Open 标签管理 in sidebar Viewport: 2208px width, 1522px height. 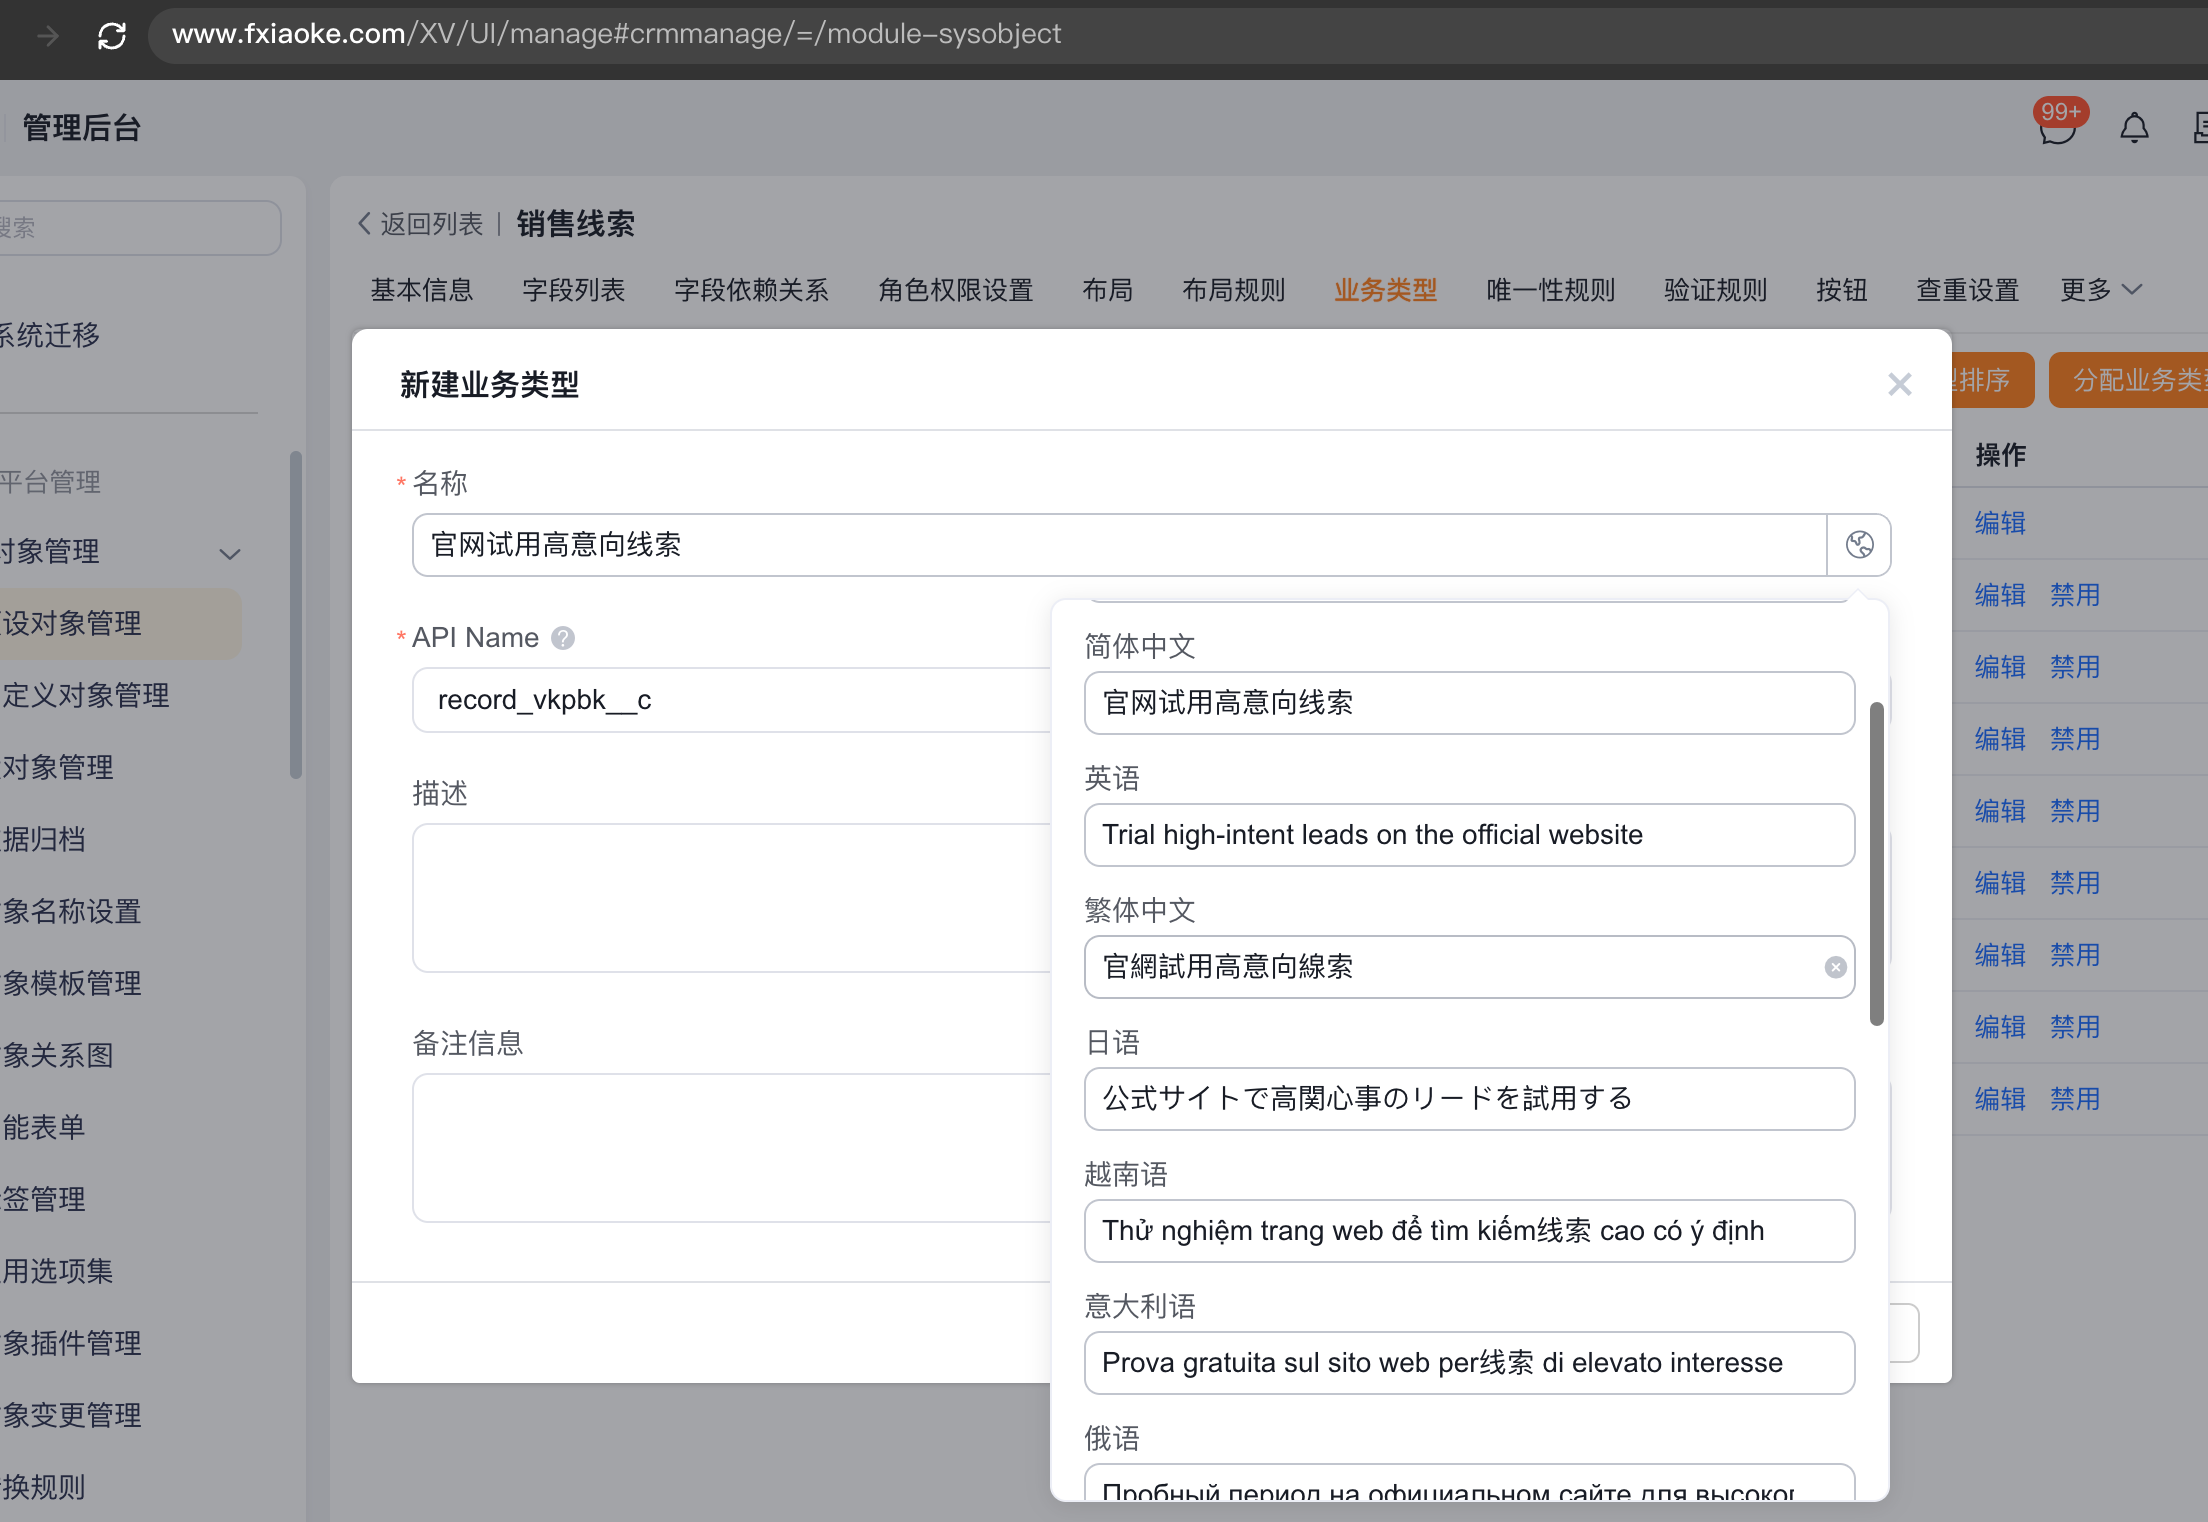[43, 1199]
